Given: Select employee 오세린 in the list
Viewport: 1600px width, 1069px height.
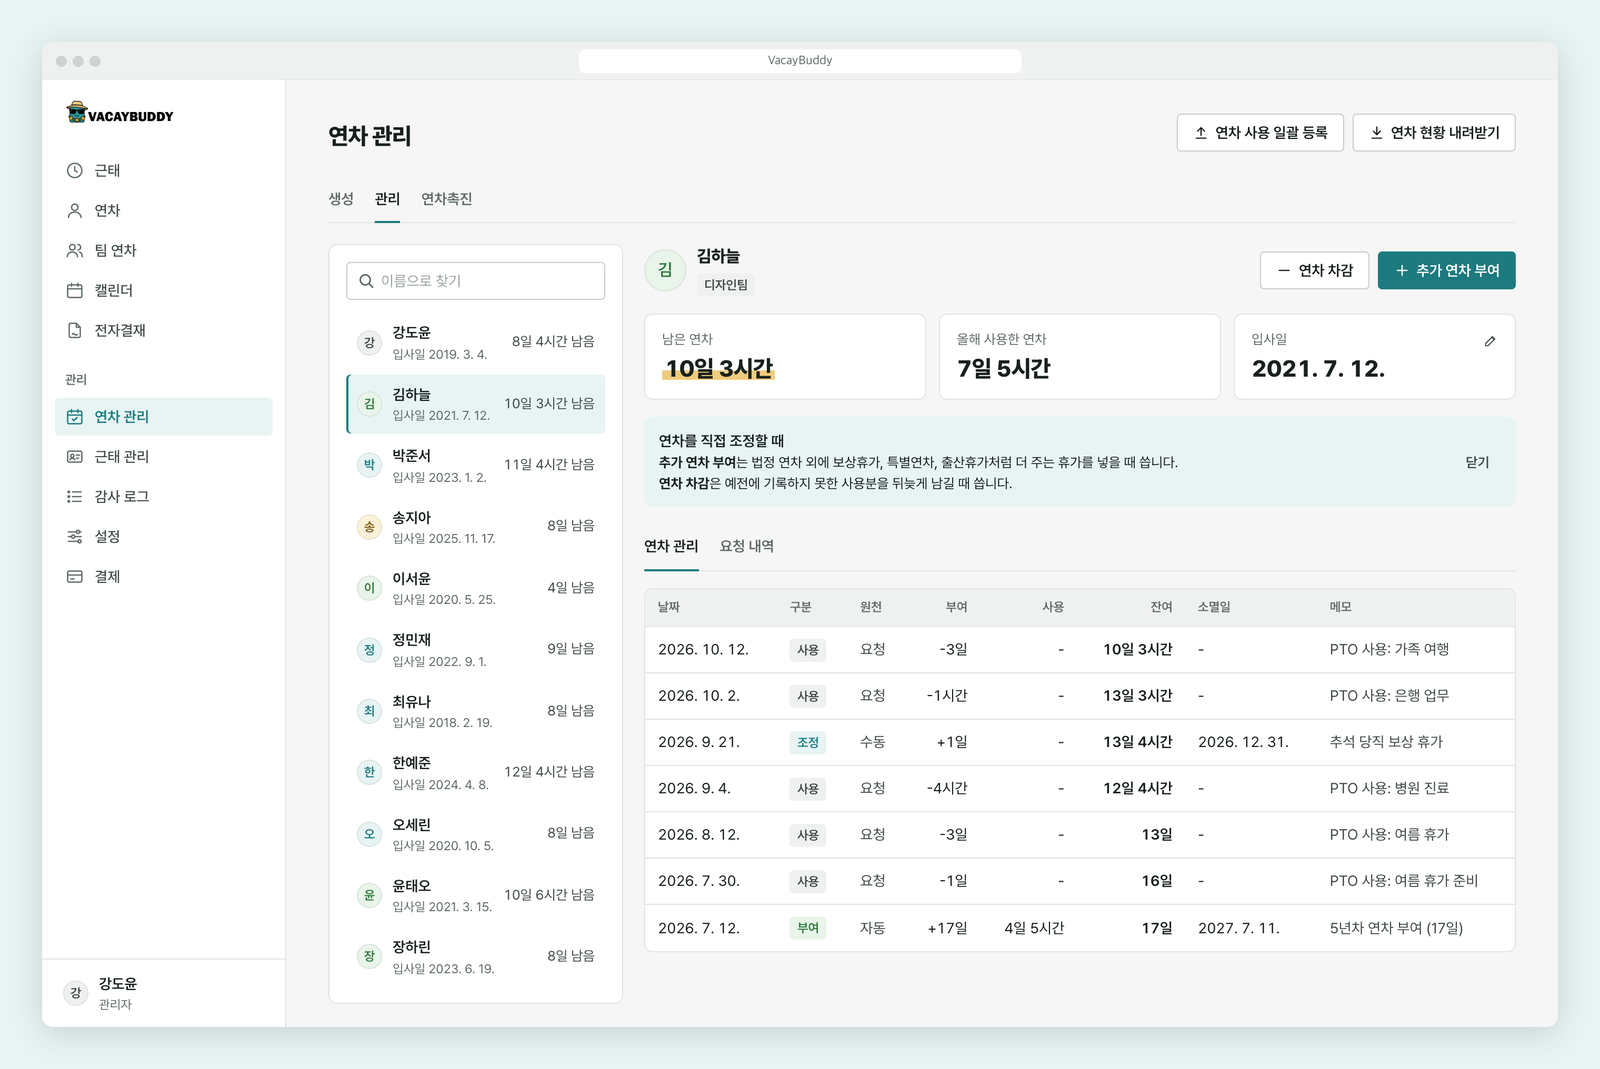Looking at the screenshot, I should (476, 834).
